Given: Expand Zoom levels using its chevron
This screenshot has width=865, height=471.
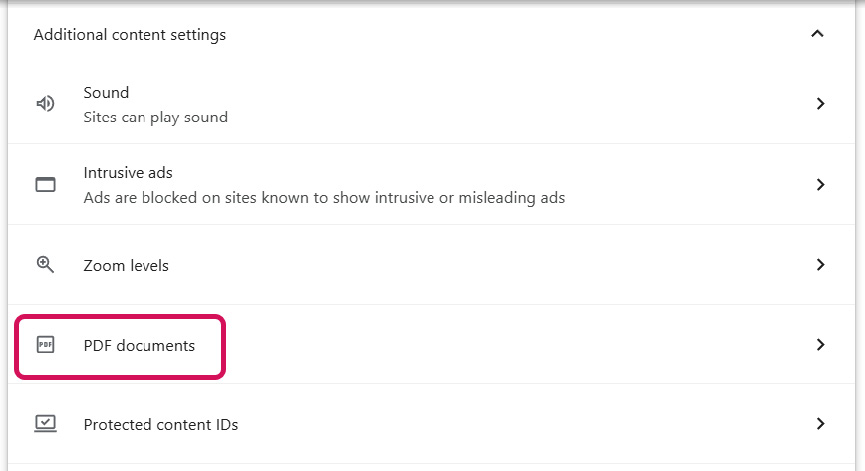Looking at the screenshot, I should [820, 265].
